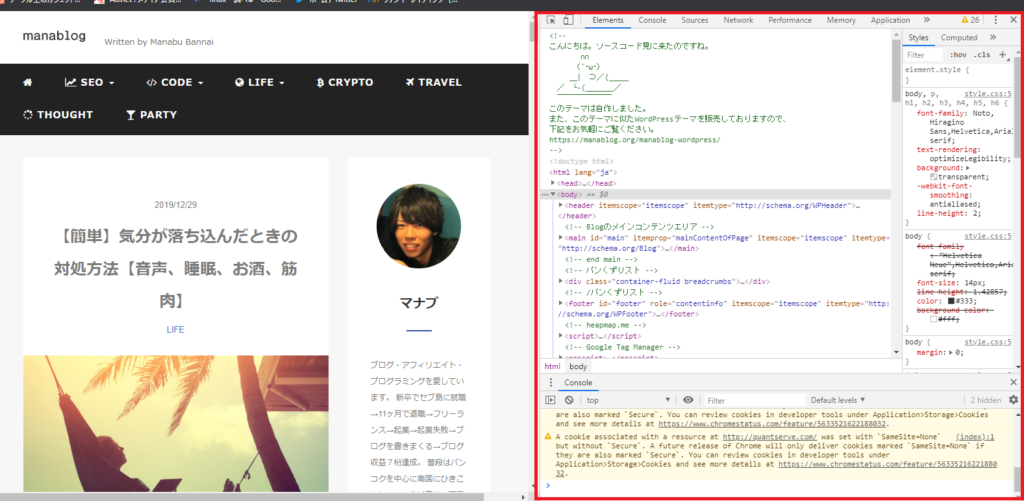Open the TRAVEL navigation link
This screenshot has height=501, width=1024.
coord(434,82)
